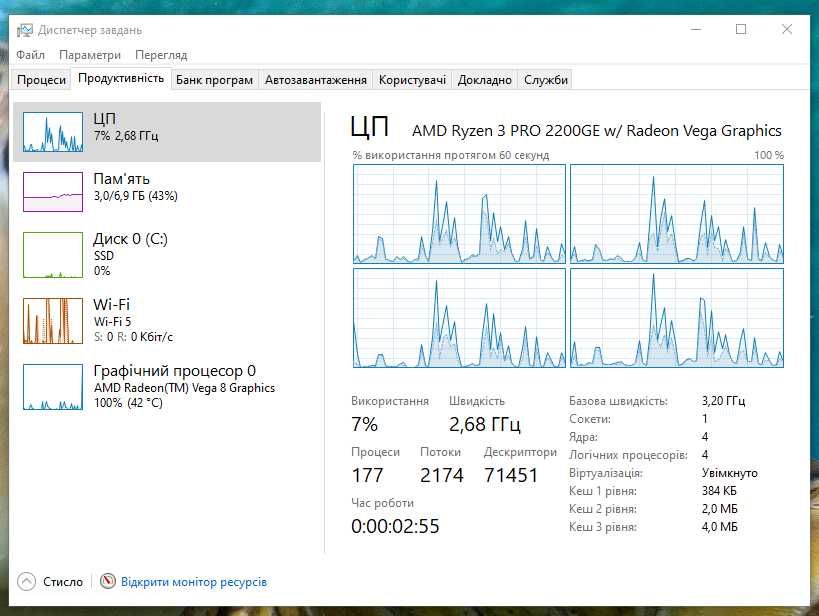Click the Кеш 1 рівня value 384 КБ
Screen dimensions: 819x616
click(x=719, y=491)
